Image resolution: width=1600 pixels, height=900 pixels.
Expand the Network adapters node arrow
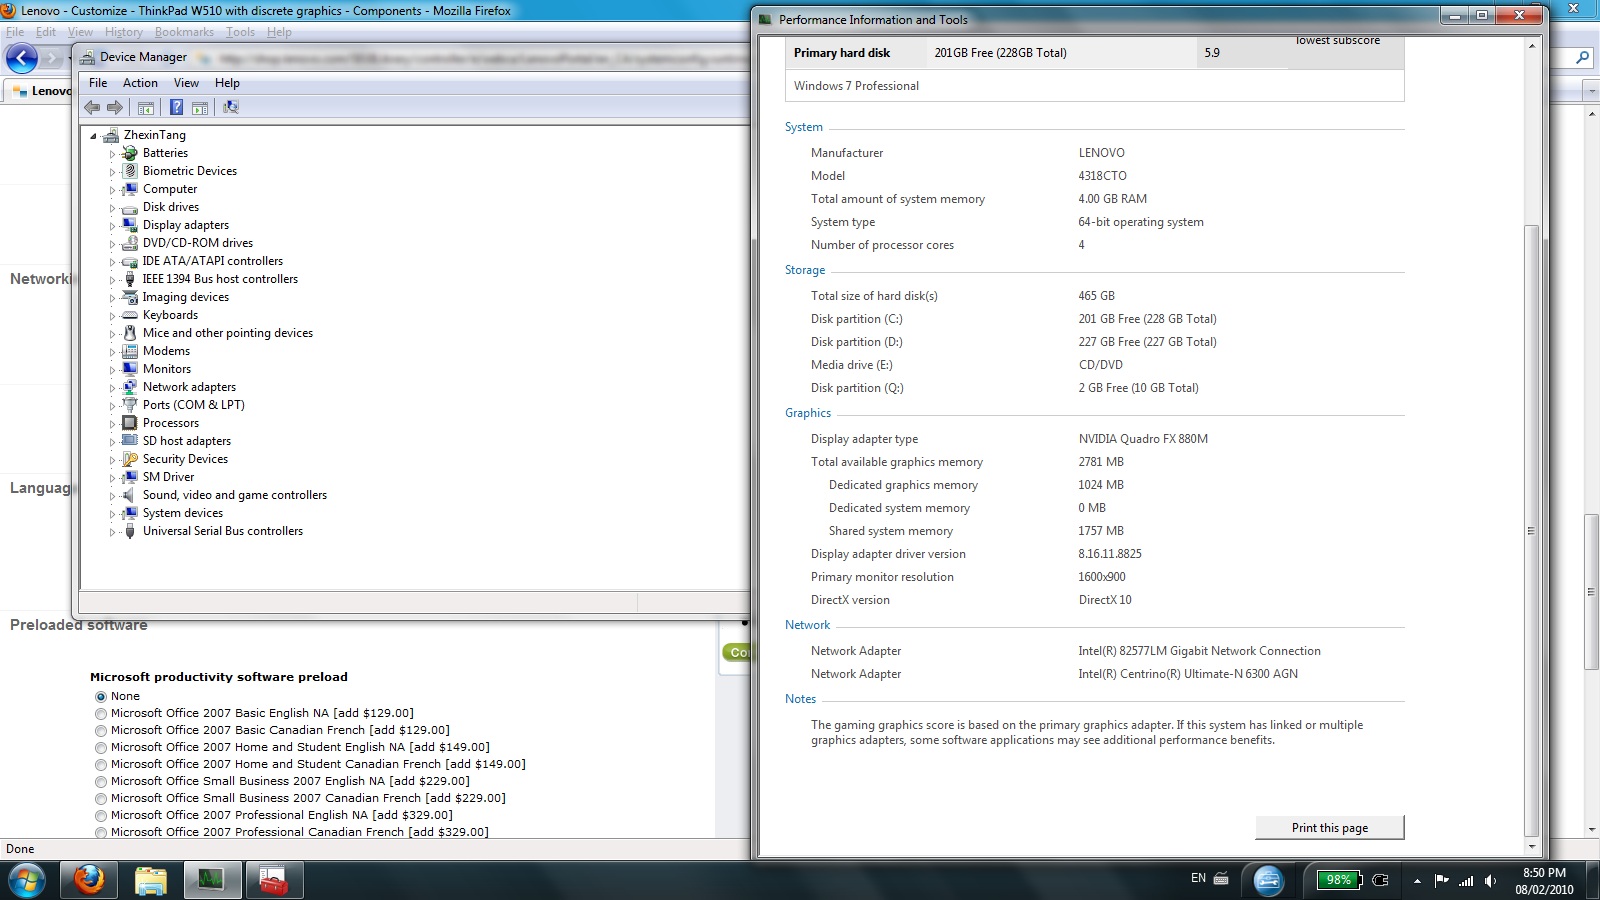point(112,388)
